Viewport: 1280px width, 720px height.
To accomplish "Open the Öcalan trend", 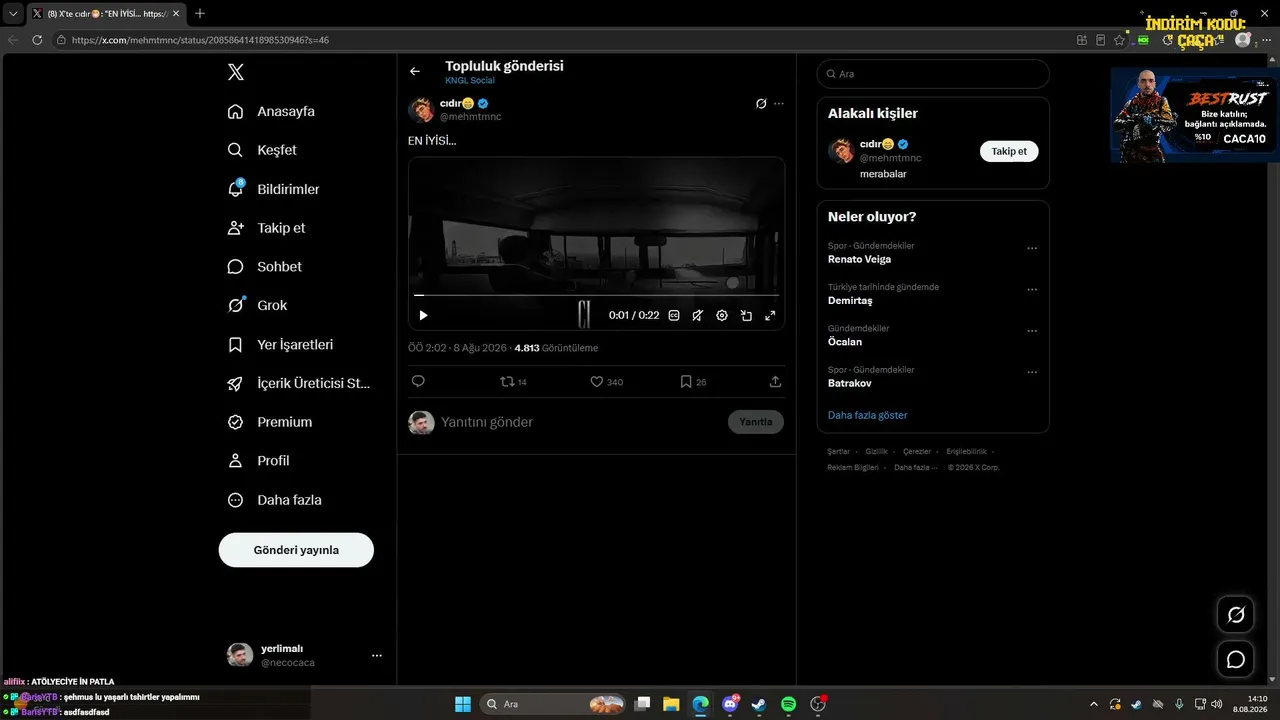I will tap(845, 342).
